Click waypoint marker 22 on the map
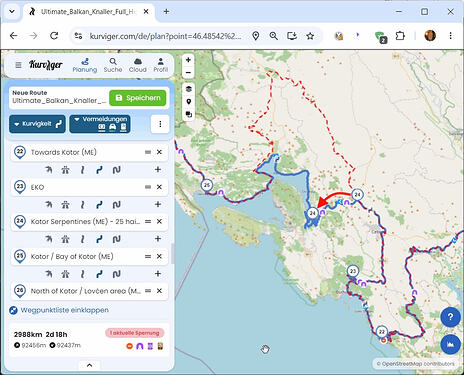Viewport: 464px width, 375px height. [x=382, y=332]
